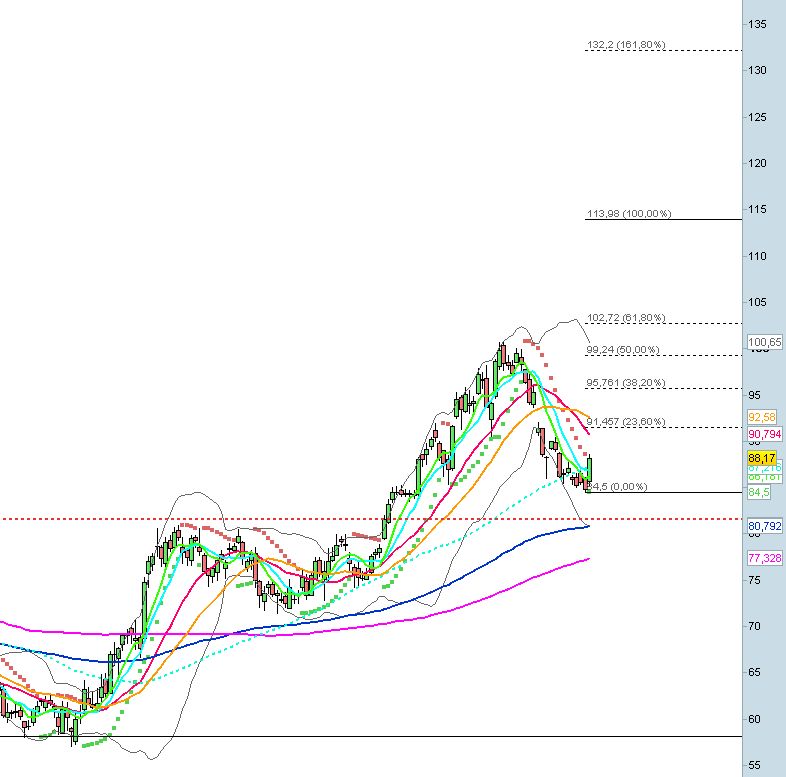Click the 95 value on the price axis

click(754, 395)
